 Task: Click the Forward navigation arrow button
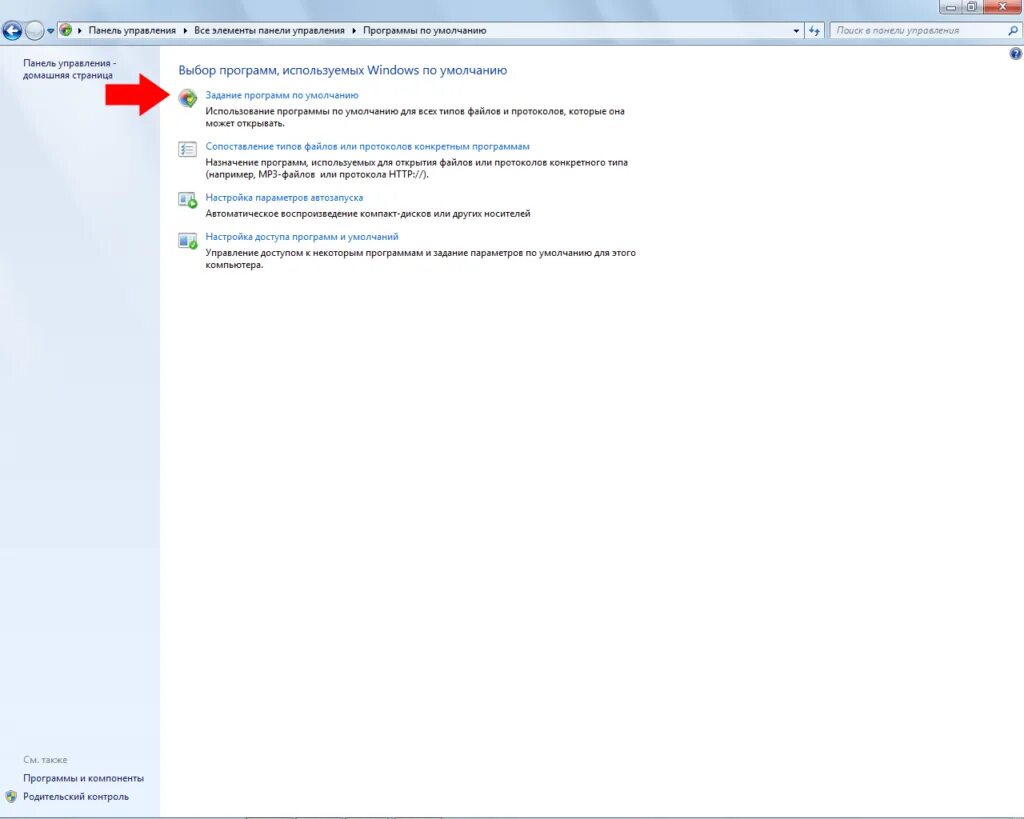[34, 30]
